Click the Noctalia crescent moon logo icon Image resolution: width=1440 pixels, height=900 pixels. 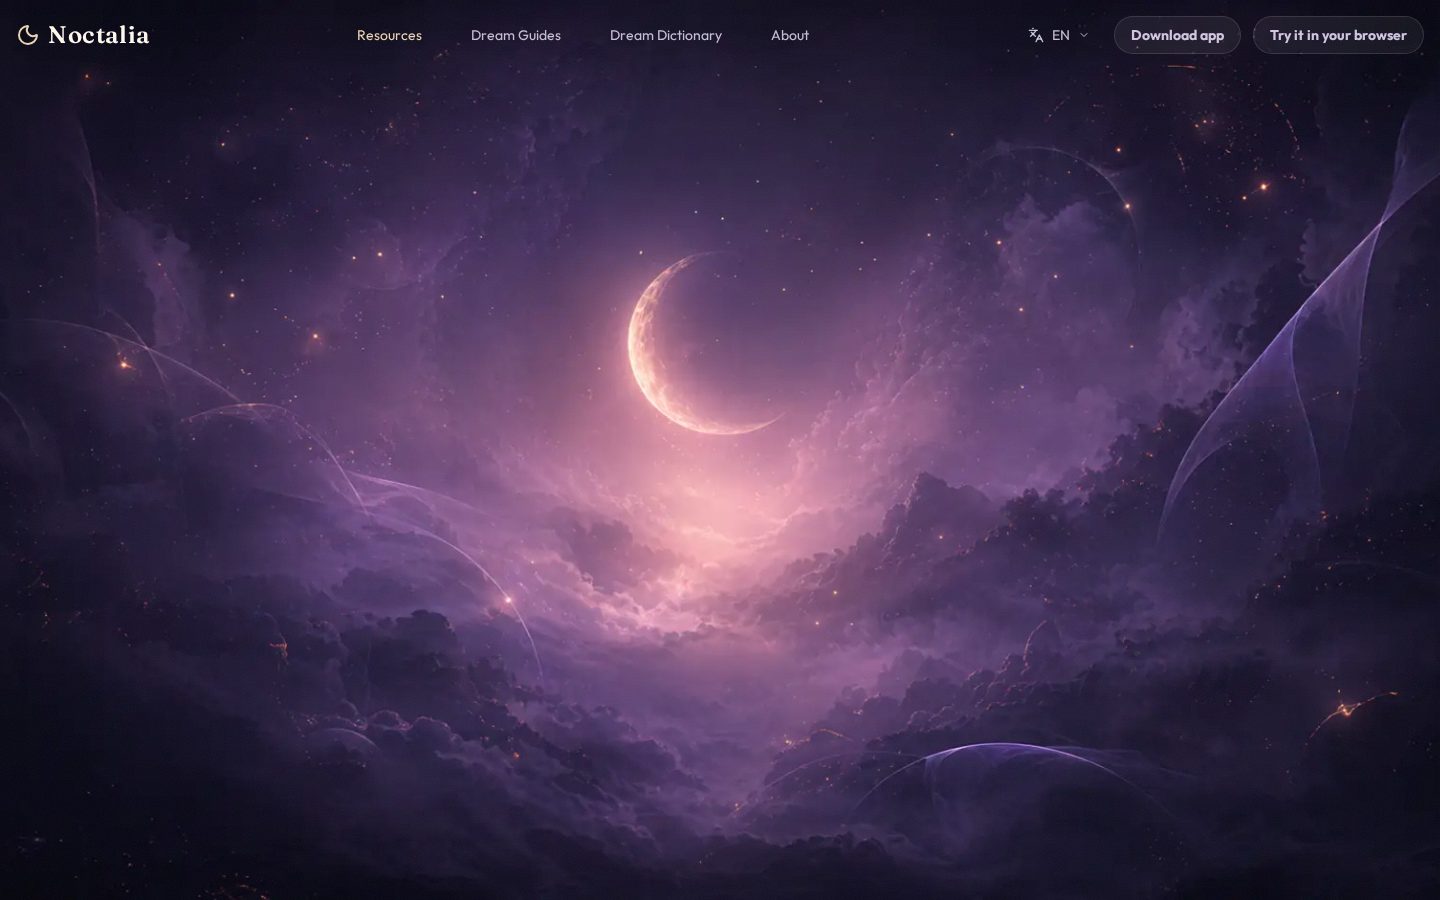pyautogui.click(x=28, y=35)
